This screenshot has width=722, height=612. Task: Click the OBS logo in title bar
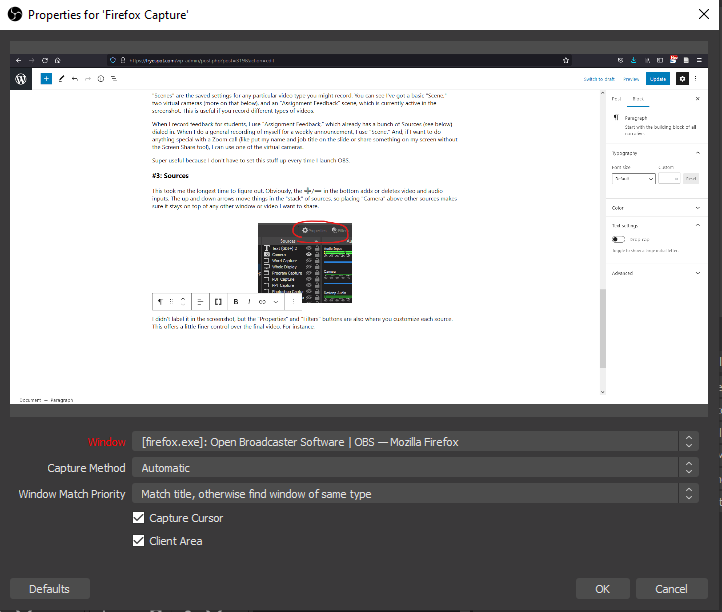pyautogui.click(x=15, y=14)
